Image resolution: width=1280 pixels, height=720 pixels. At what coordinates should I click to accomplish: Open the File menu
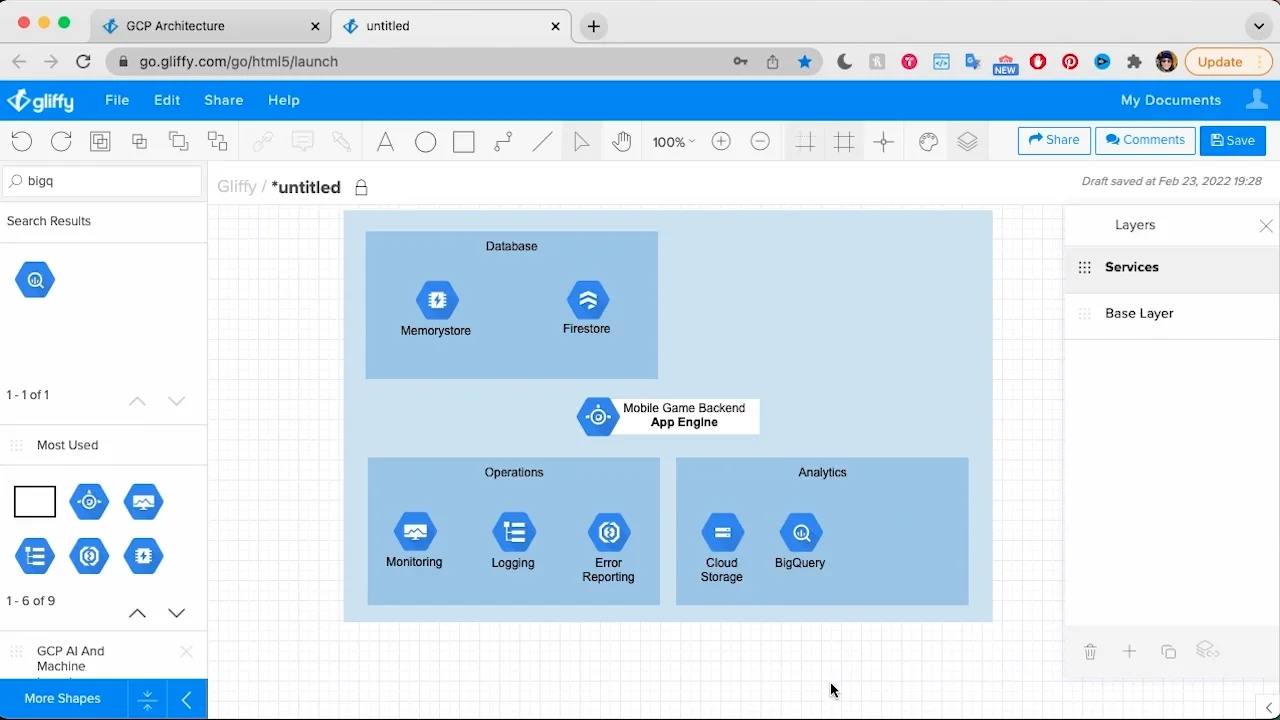[x=117, y=100]
